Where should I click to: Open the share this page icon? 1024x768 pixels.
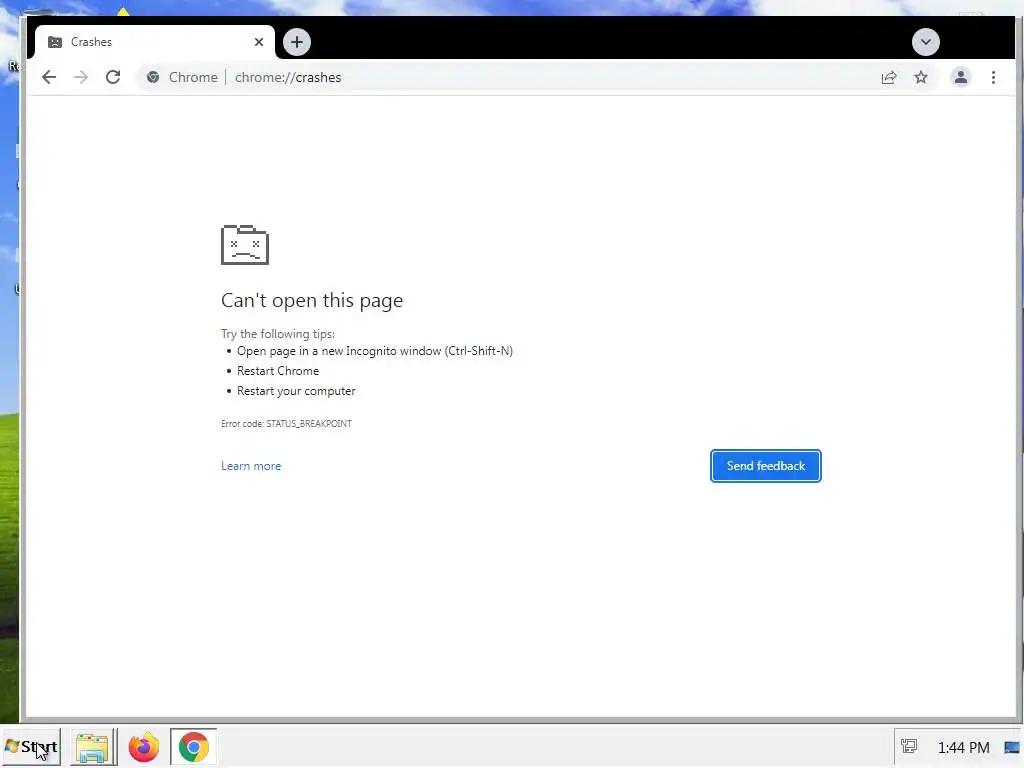(889, 78)
